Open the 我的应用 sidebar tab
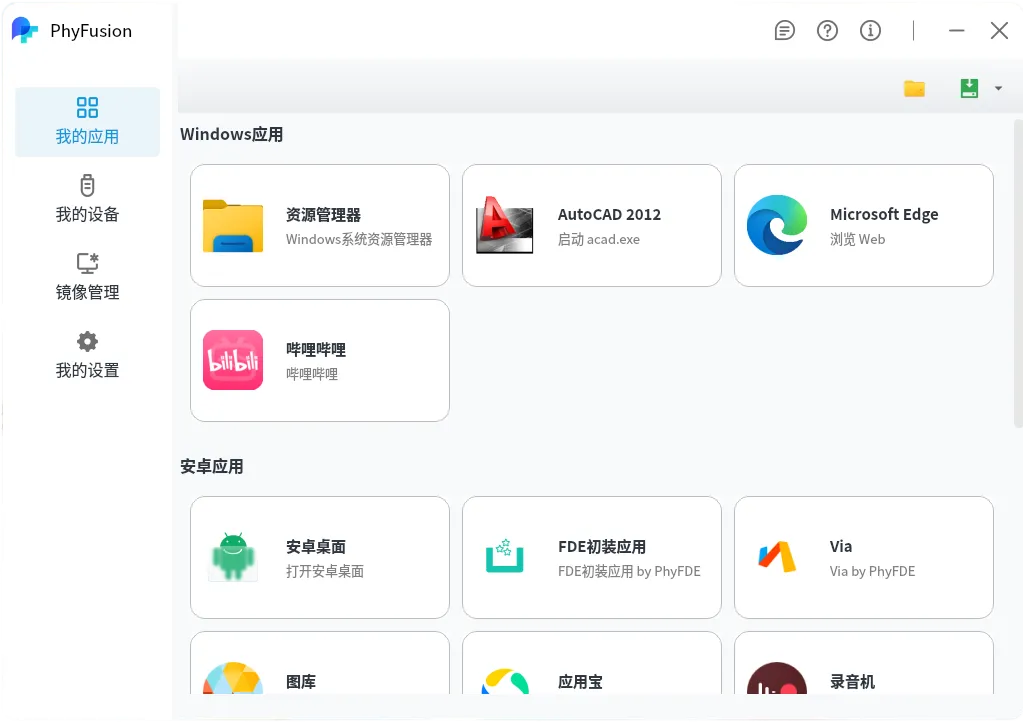The height and width of the screenshot is (722, 1023). pos(87,122)
